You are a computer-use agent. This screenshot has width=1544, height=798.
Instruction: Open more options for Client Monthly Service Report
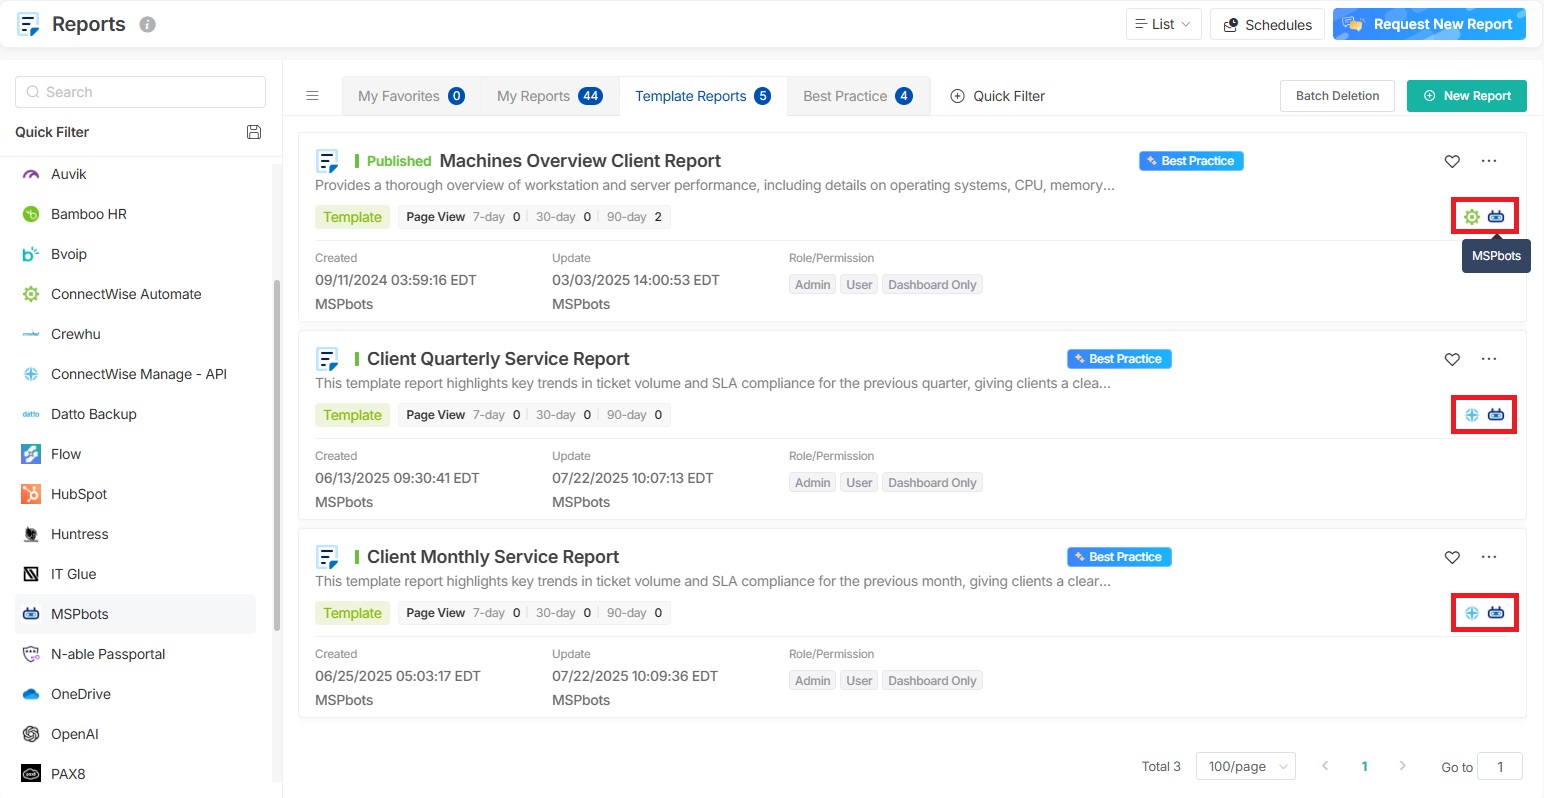(x=1489, y=557)
